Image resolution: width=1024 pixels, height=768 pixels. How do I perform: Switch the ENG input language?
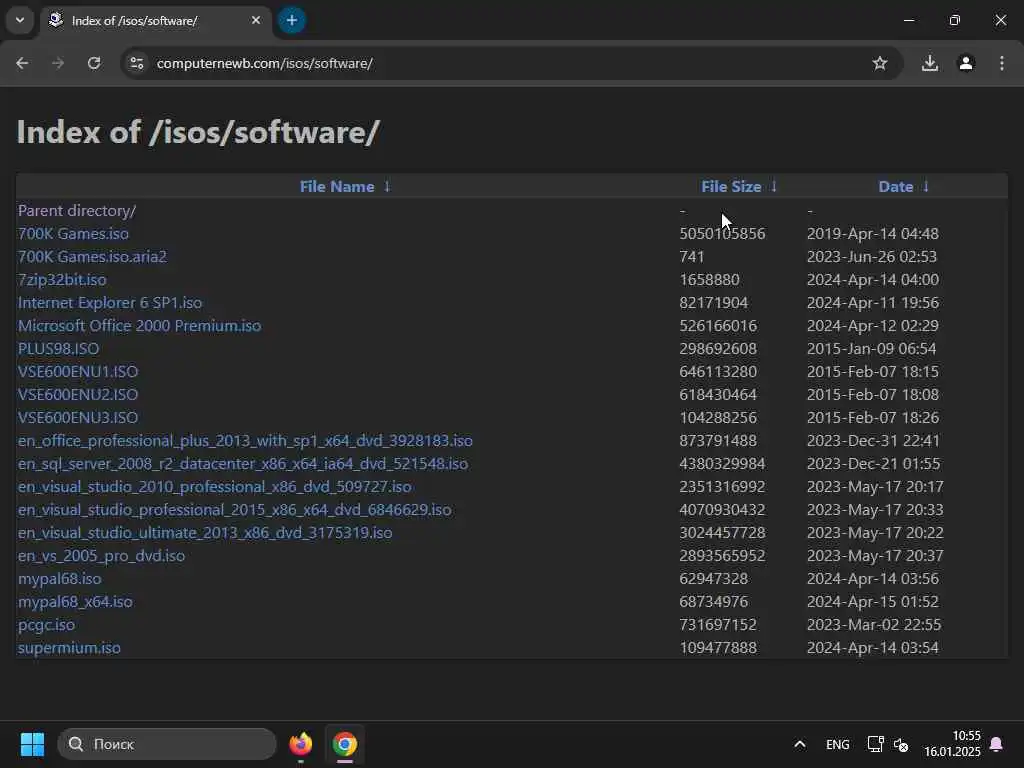point(837,744)
